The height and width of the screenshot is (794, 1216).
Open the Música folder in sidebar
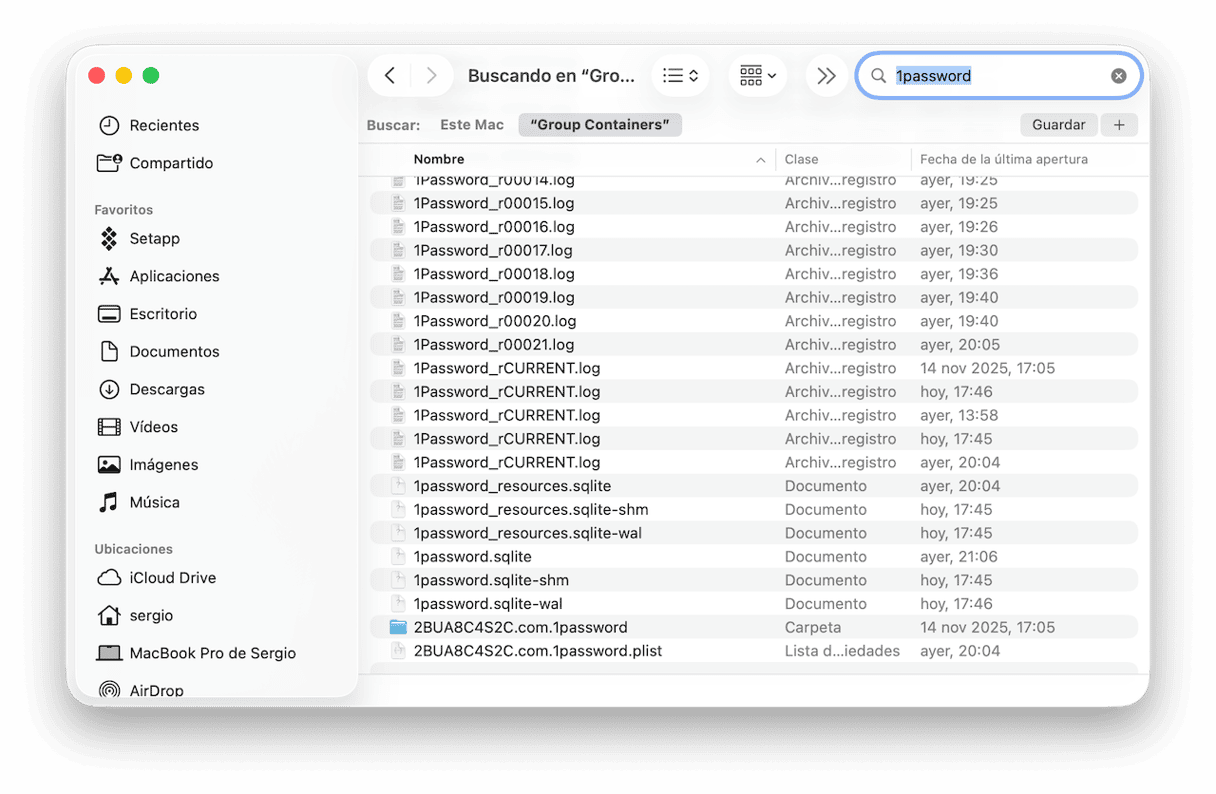154,502
